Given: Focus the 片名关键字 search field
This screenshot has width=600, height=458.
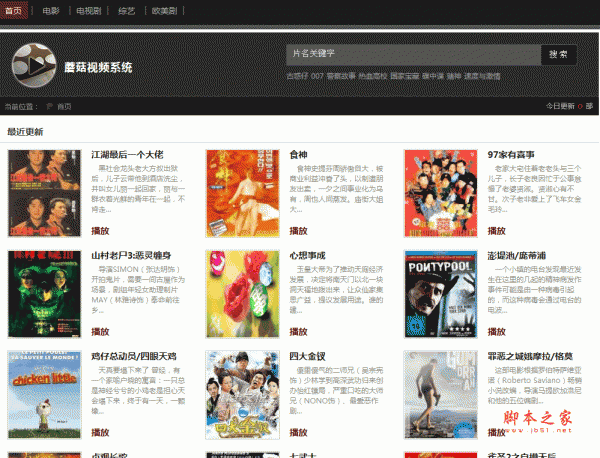Looking at the screenshot, I should (x=413, y=54).
